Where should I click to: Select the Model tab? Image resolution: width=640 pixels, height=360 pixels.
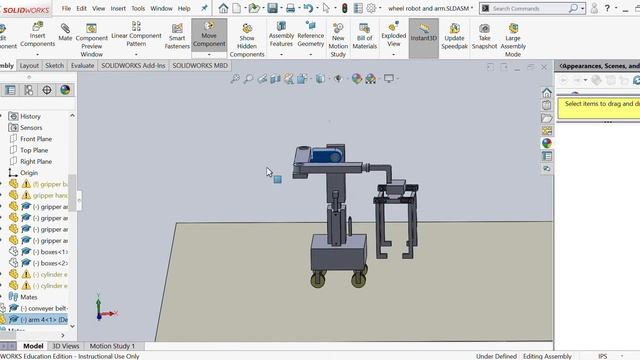[33, 346]
